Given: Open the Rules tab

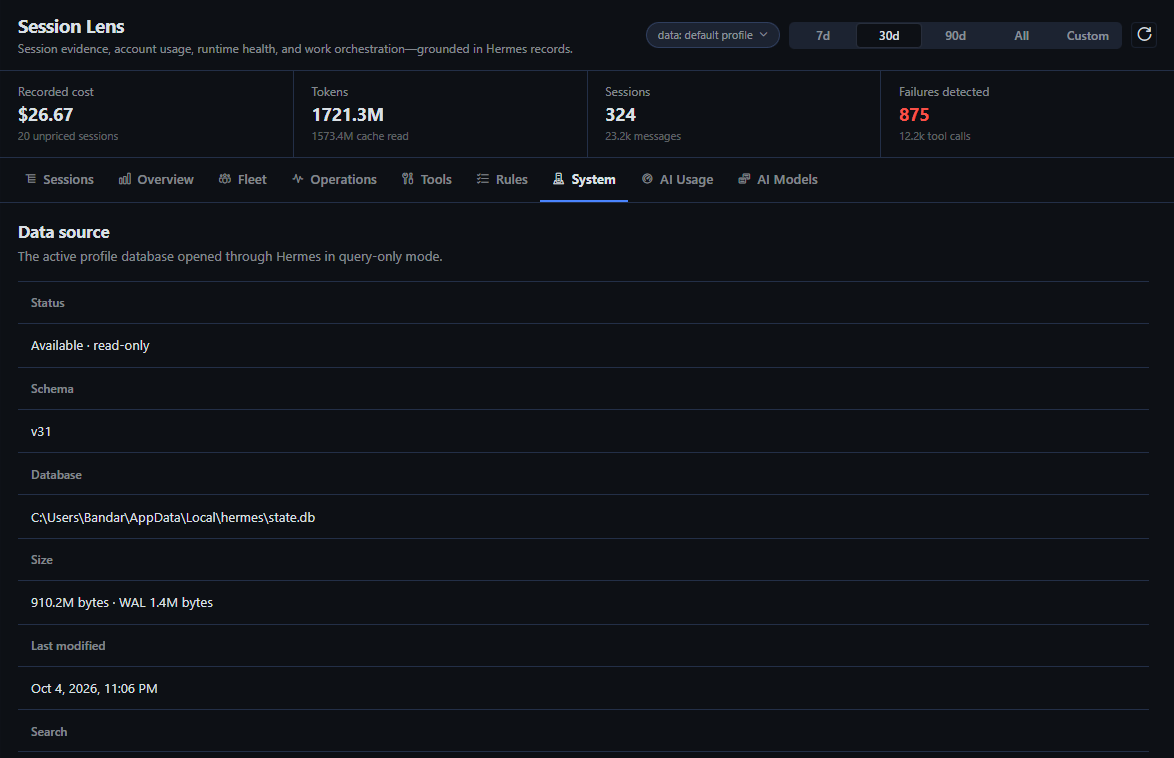Looking at the screenshot, I should click(x=502, y=179).
